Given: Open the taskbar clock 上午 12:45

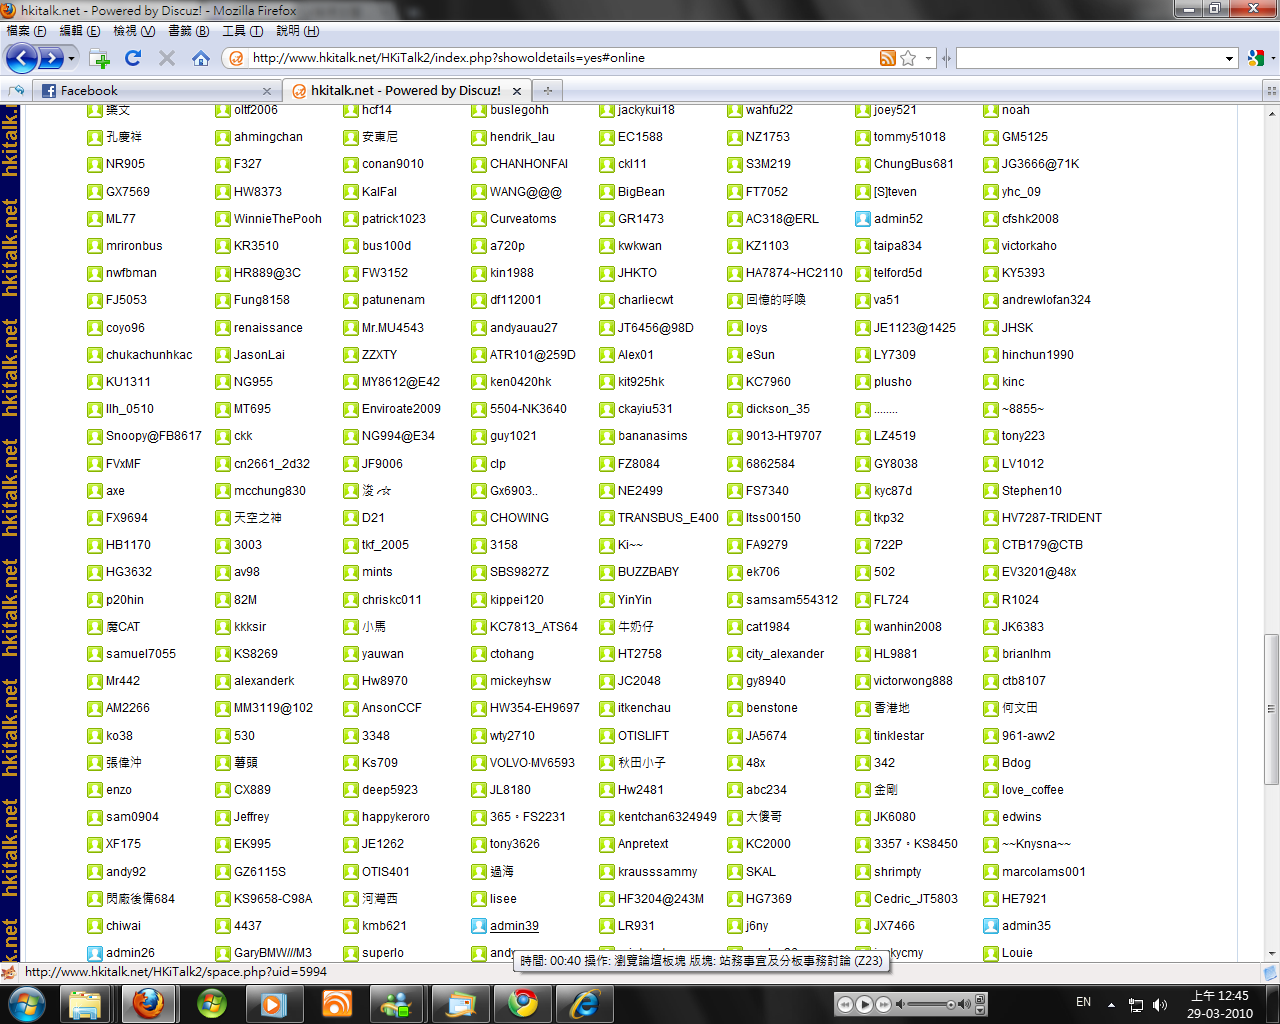Looking at the screenshot, I should click(x=1220, y=1004).
